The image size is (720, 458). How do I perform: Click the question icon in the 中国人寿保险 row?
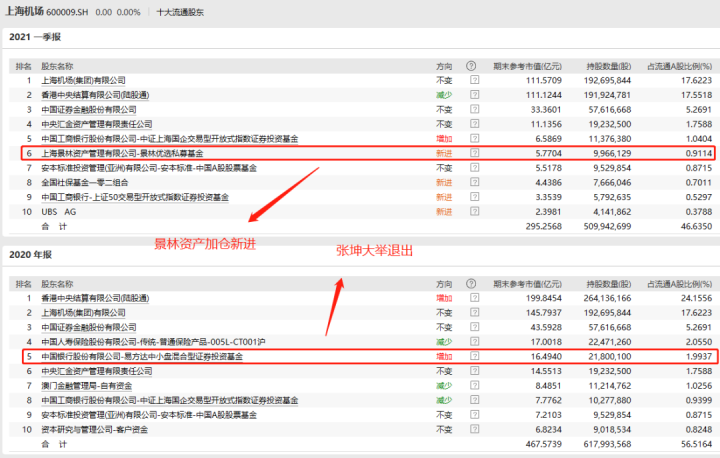click(474, 341)
